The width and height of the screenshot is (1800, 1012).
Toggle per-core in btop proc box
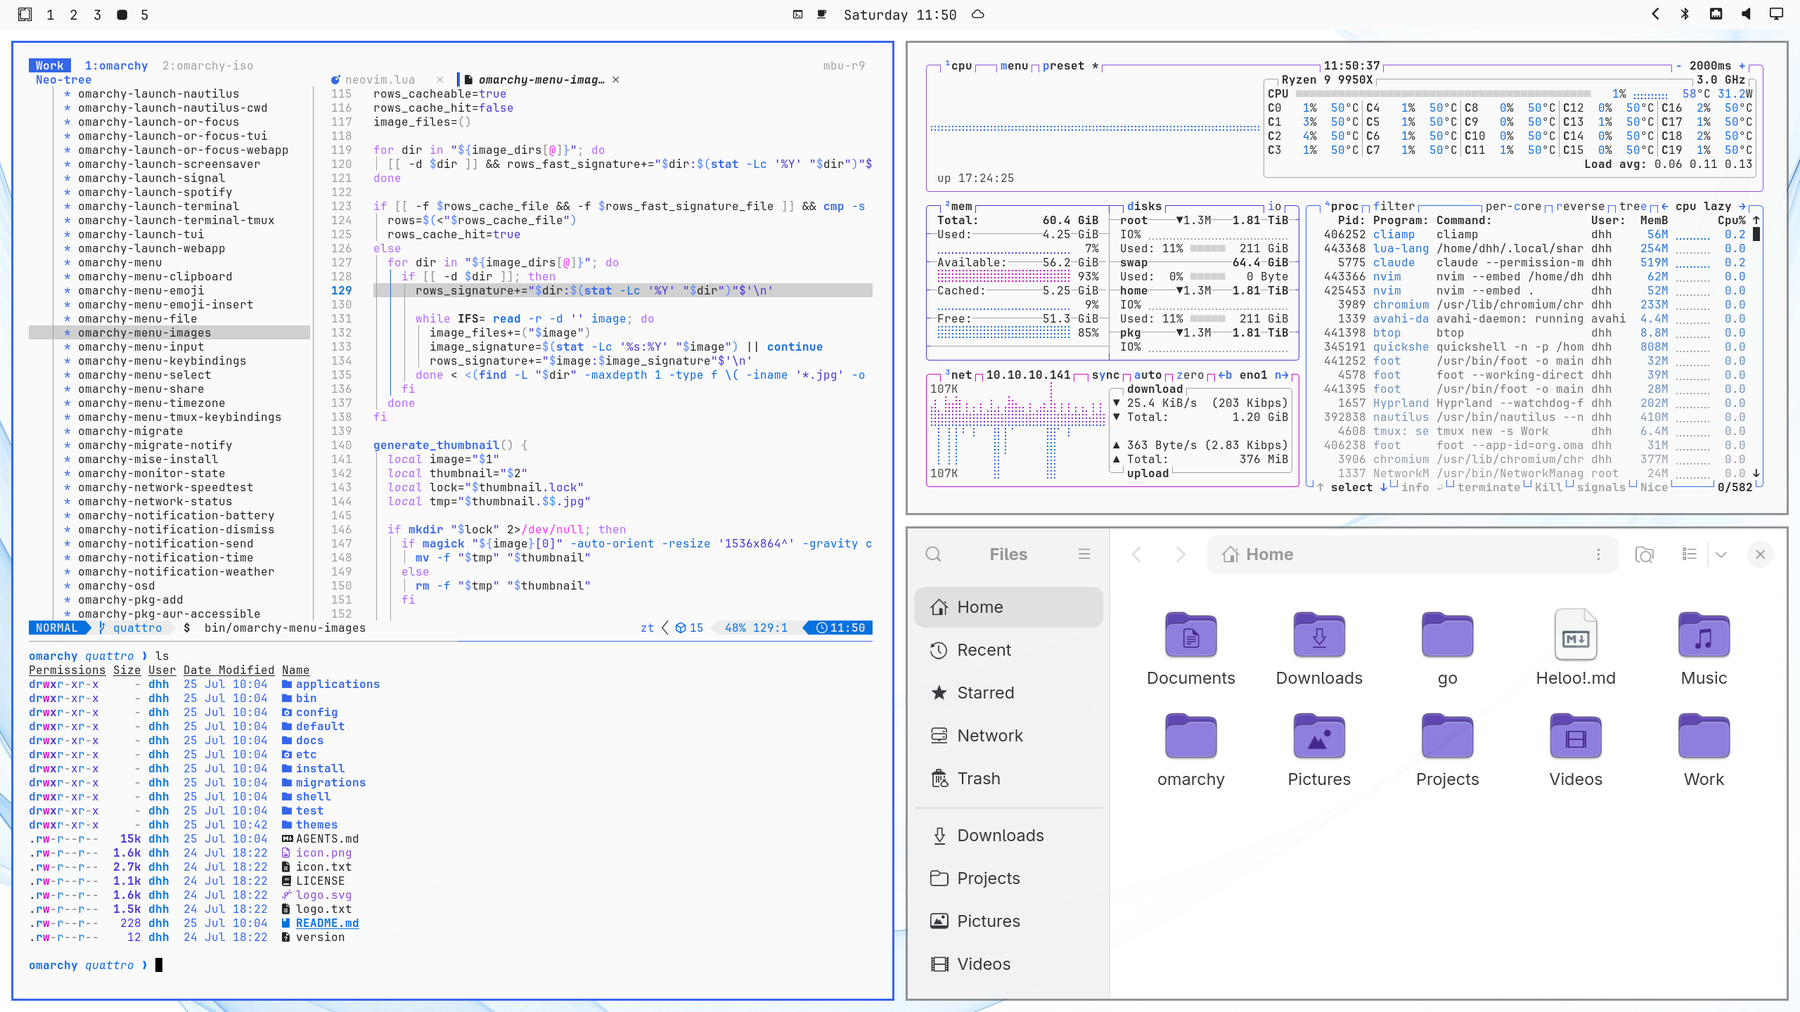click(1513, 206)
